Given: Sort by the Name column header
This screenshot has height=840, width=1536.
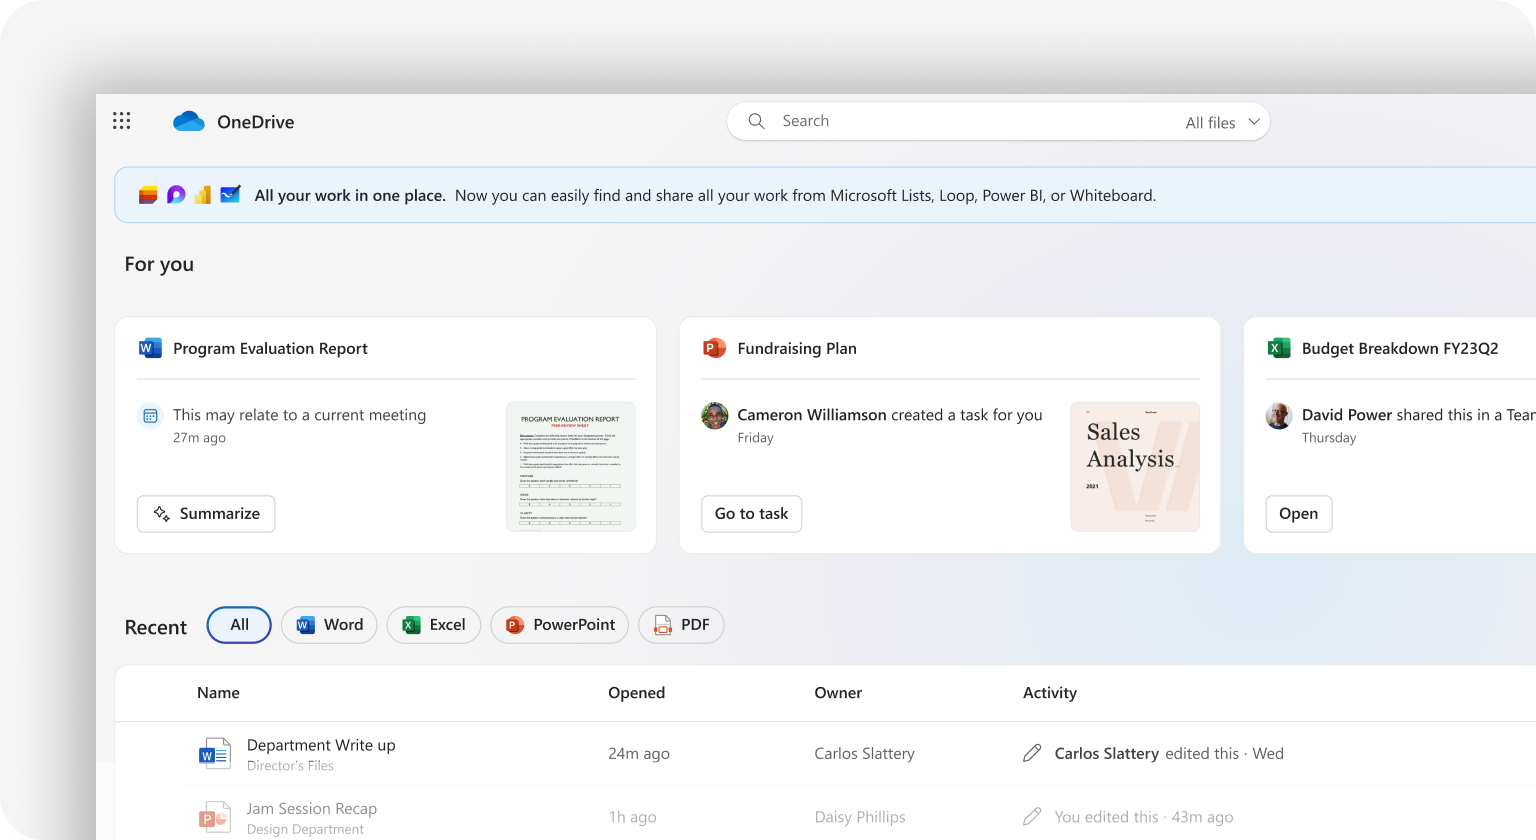Looking at the screenshot, I should (x=218, y=693).
